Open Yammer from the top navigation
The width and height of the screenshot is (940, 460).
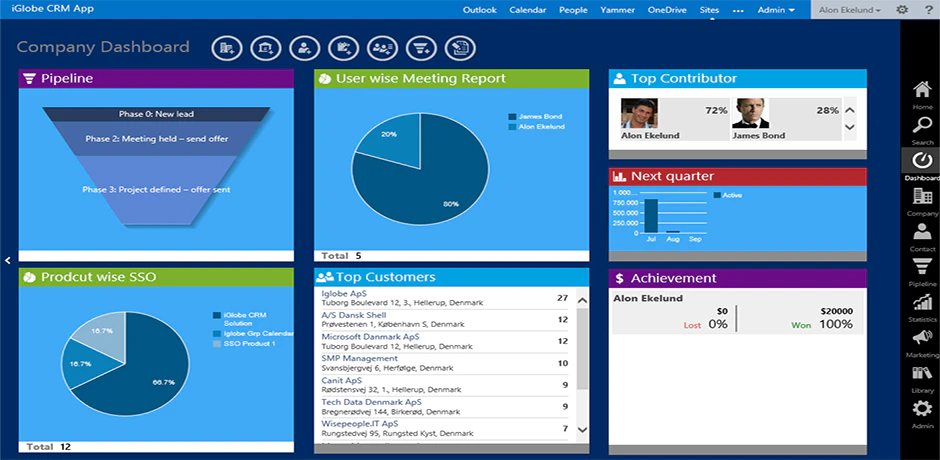tap(618, 10)
